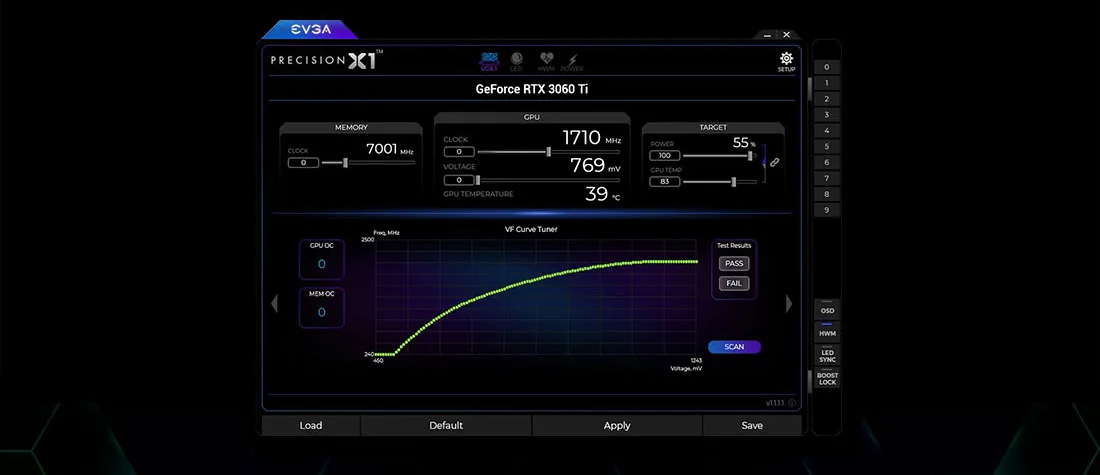The height and width of the screenshot is (475, 1100).
Task: Click the Default button
Action: tap(446, 425)
